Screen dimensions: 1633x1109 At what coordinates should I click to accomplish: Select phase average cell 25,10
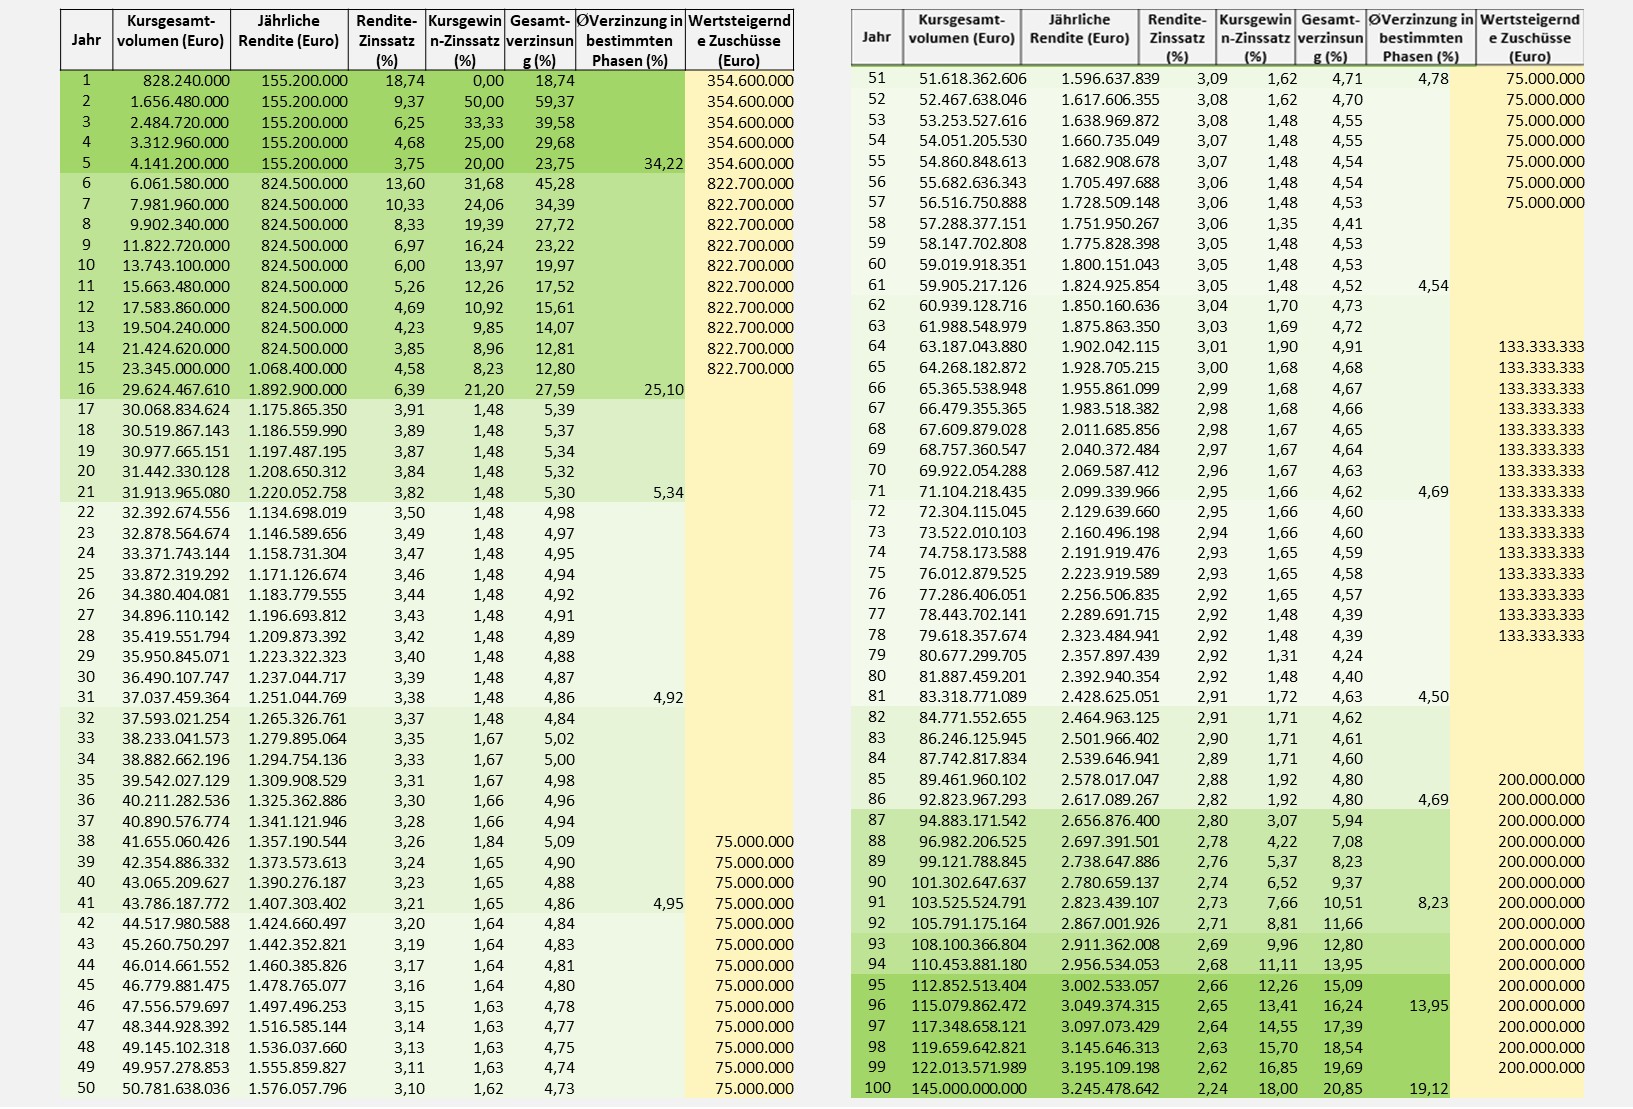[x=663, y=389]
